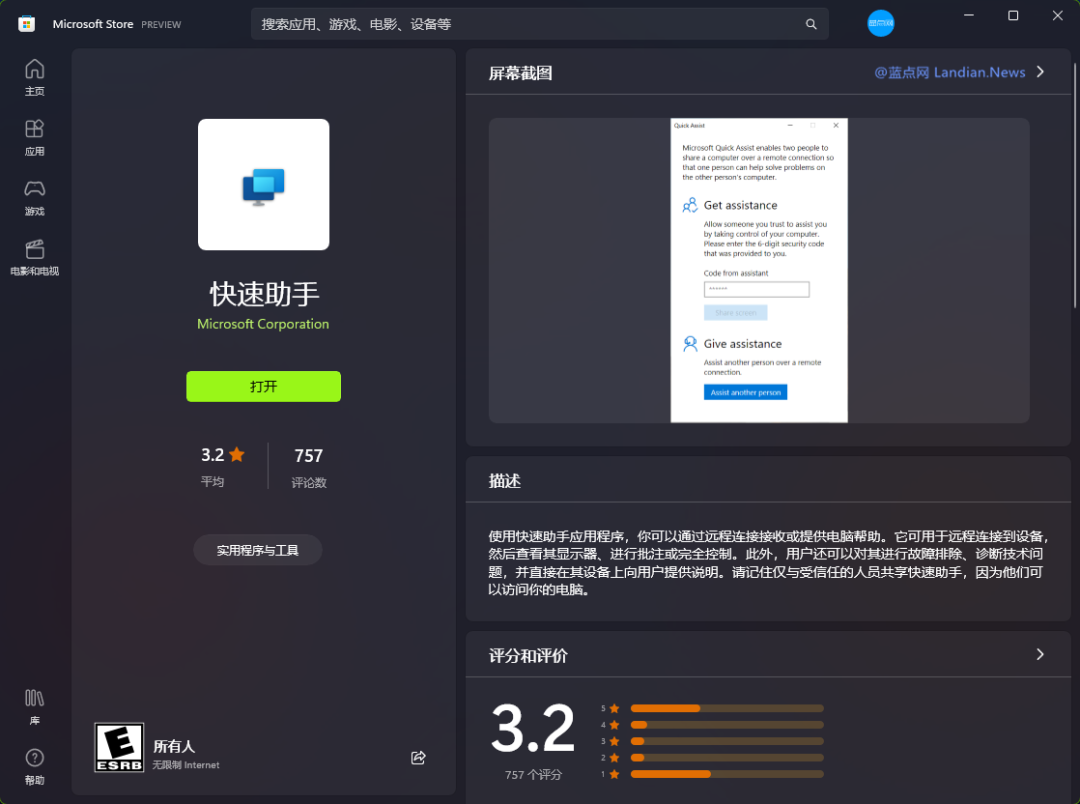The image size is (1080, 804).
Task: Click the search magnifier icon
Action: coord(811,24)
